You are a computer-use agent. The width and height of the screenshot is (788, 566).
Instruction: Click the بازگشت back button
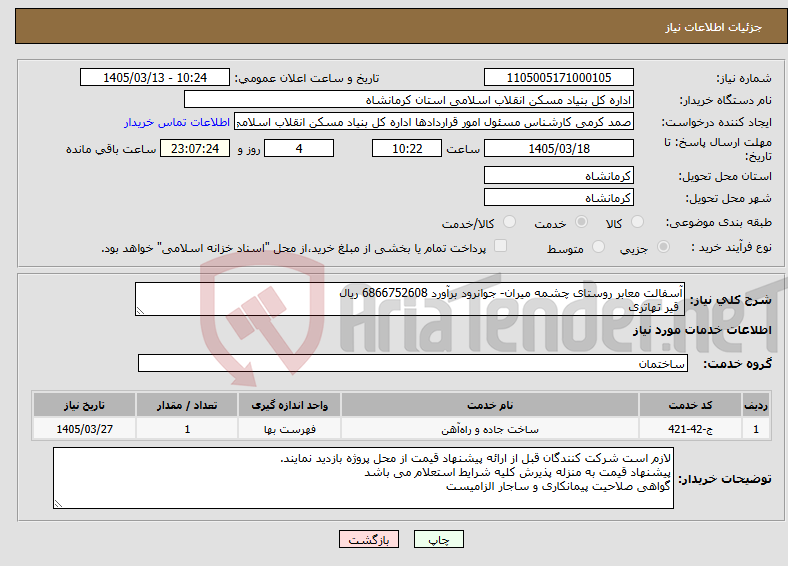tap(369, 539)
